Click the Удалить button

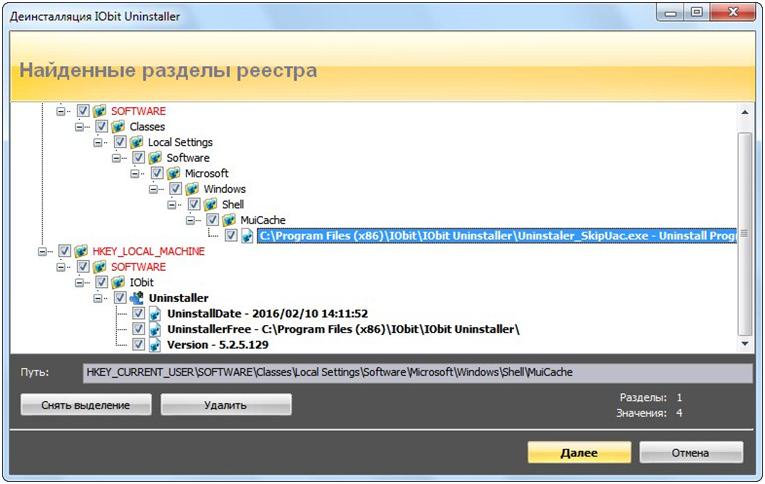(226, 405)
